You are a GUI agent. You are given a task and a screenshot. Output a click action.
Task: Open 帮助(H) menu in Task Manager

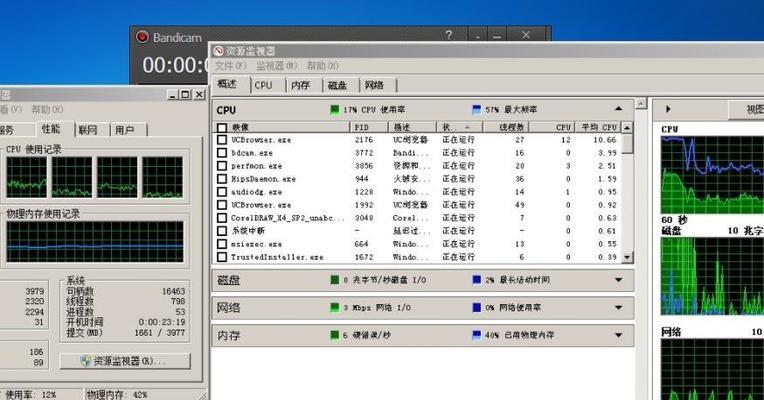coord(47,110)
